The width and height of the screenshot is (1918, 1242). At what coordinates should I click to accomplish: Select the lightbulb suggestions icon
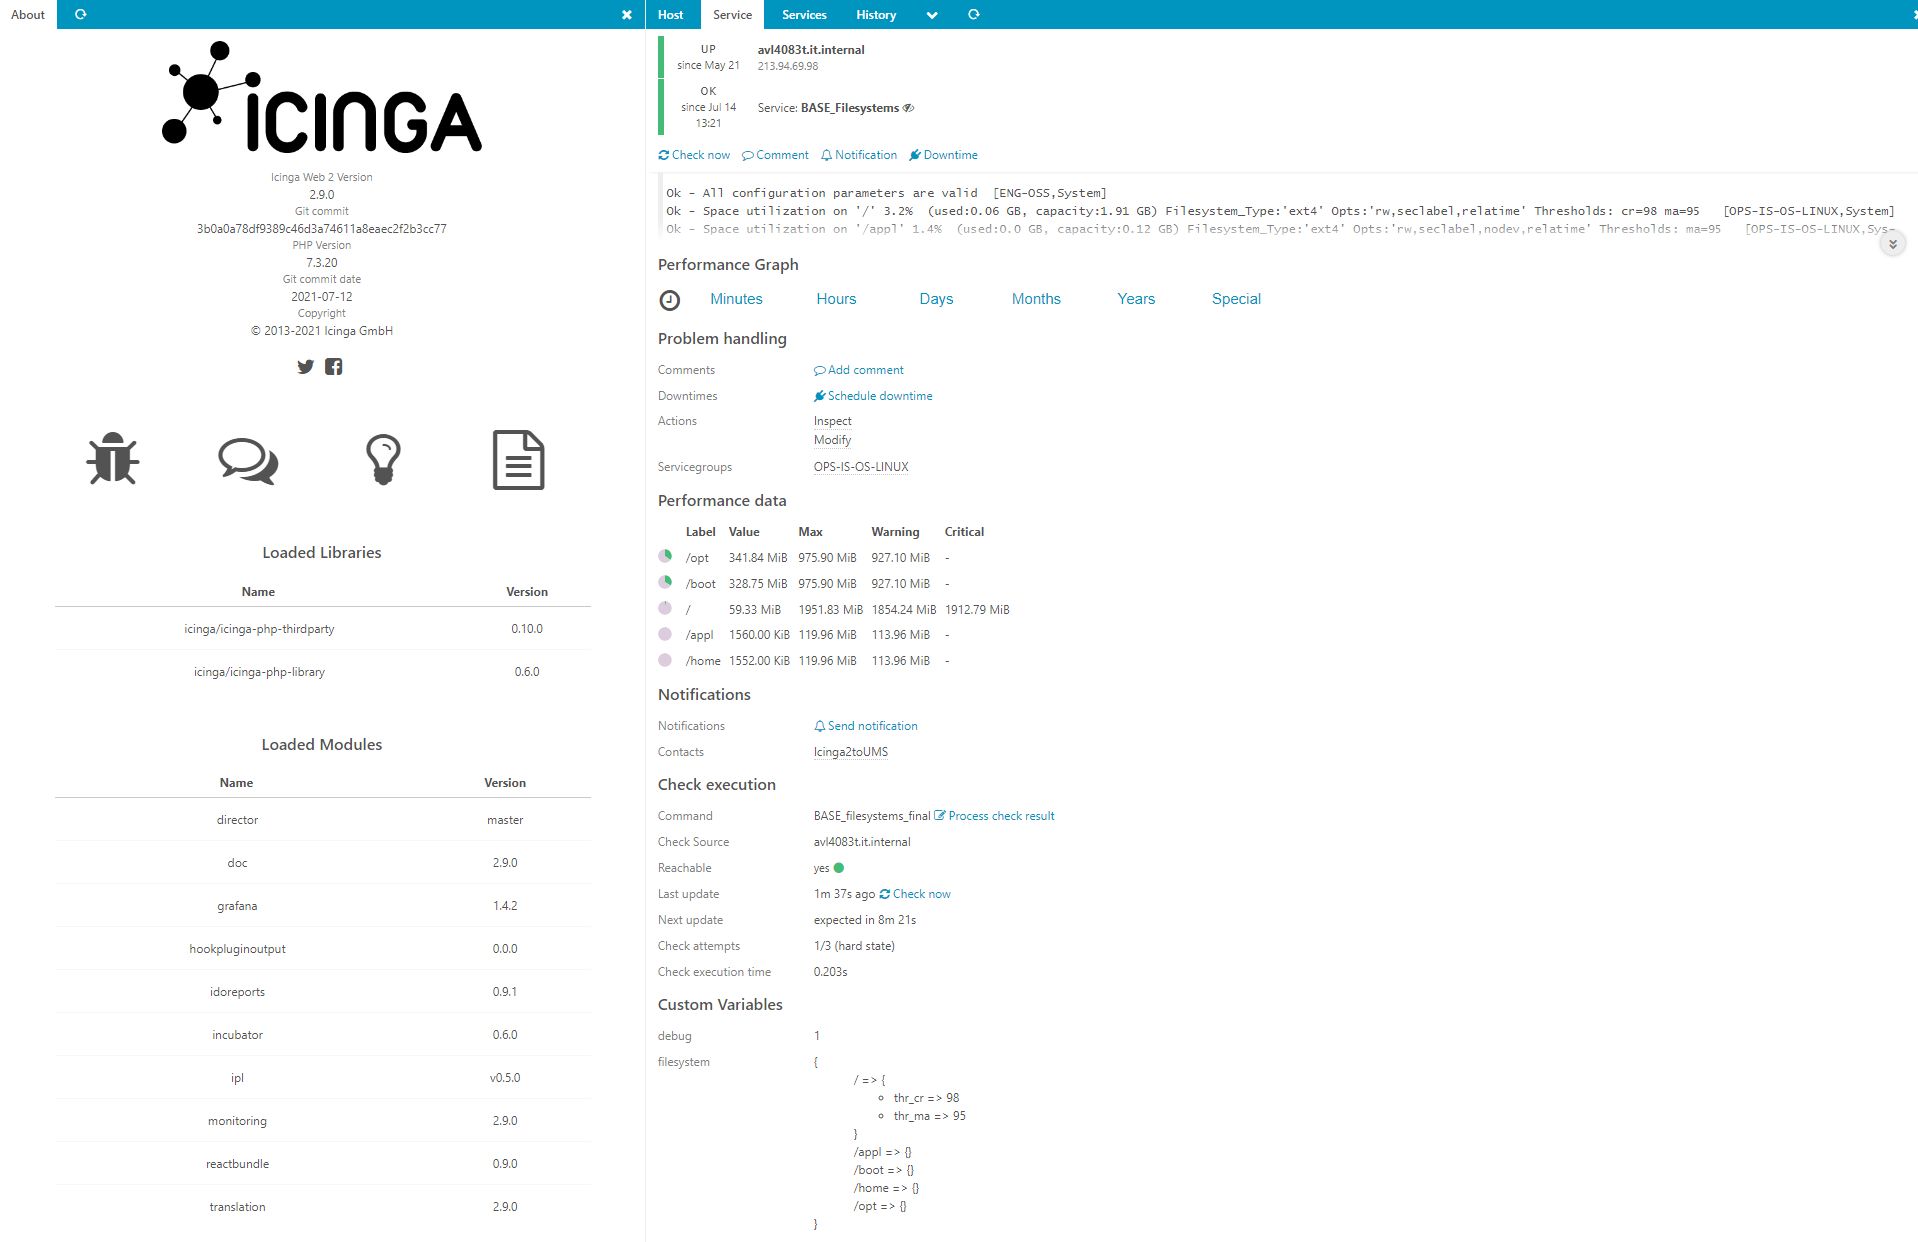click(x=382, y=460)
